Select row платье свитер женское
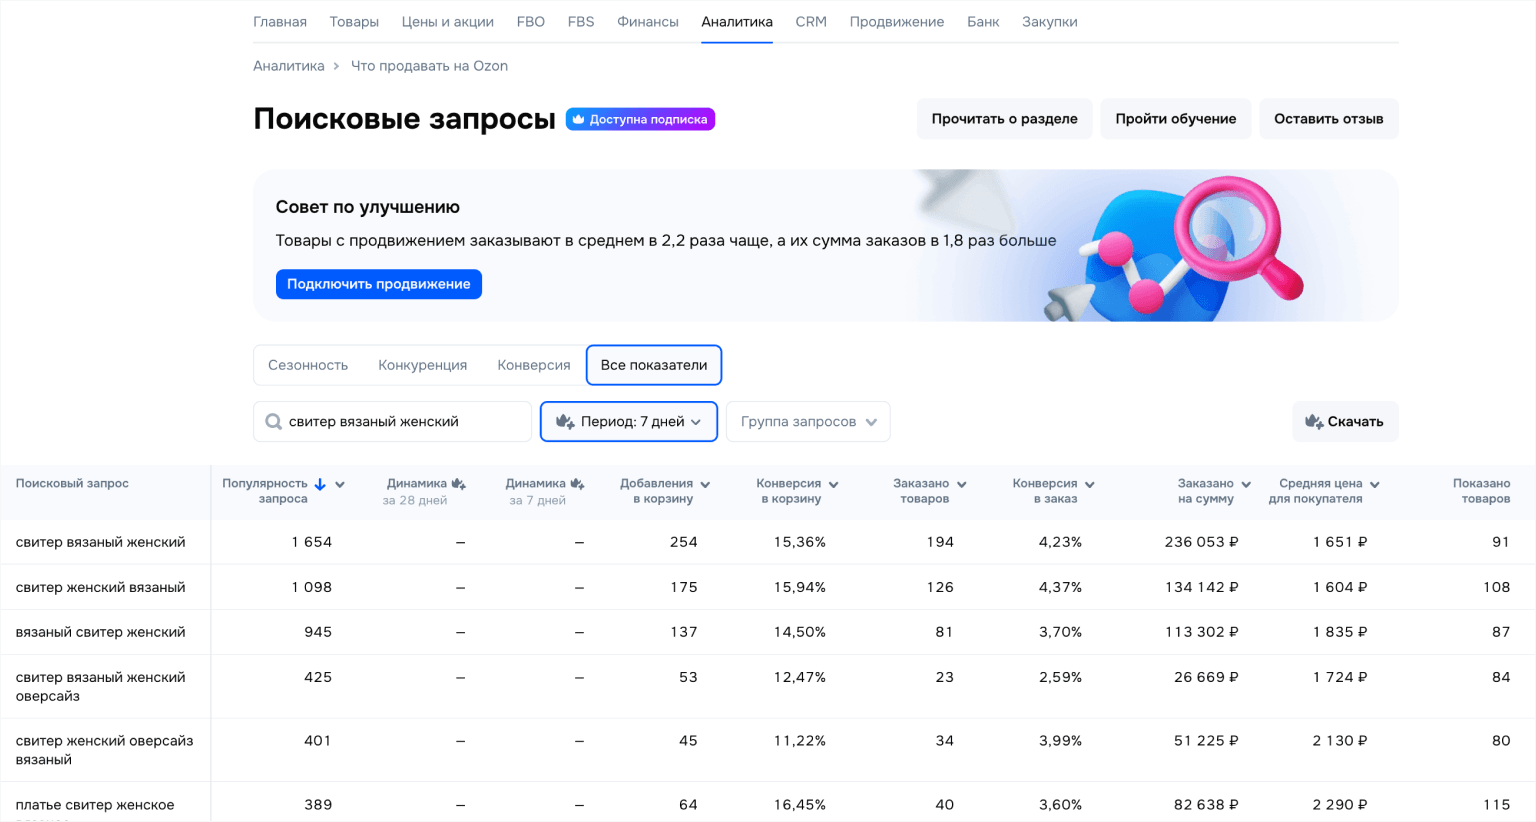1536x822 pixels. tap(768, 803)
